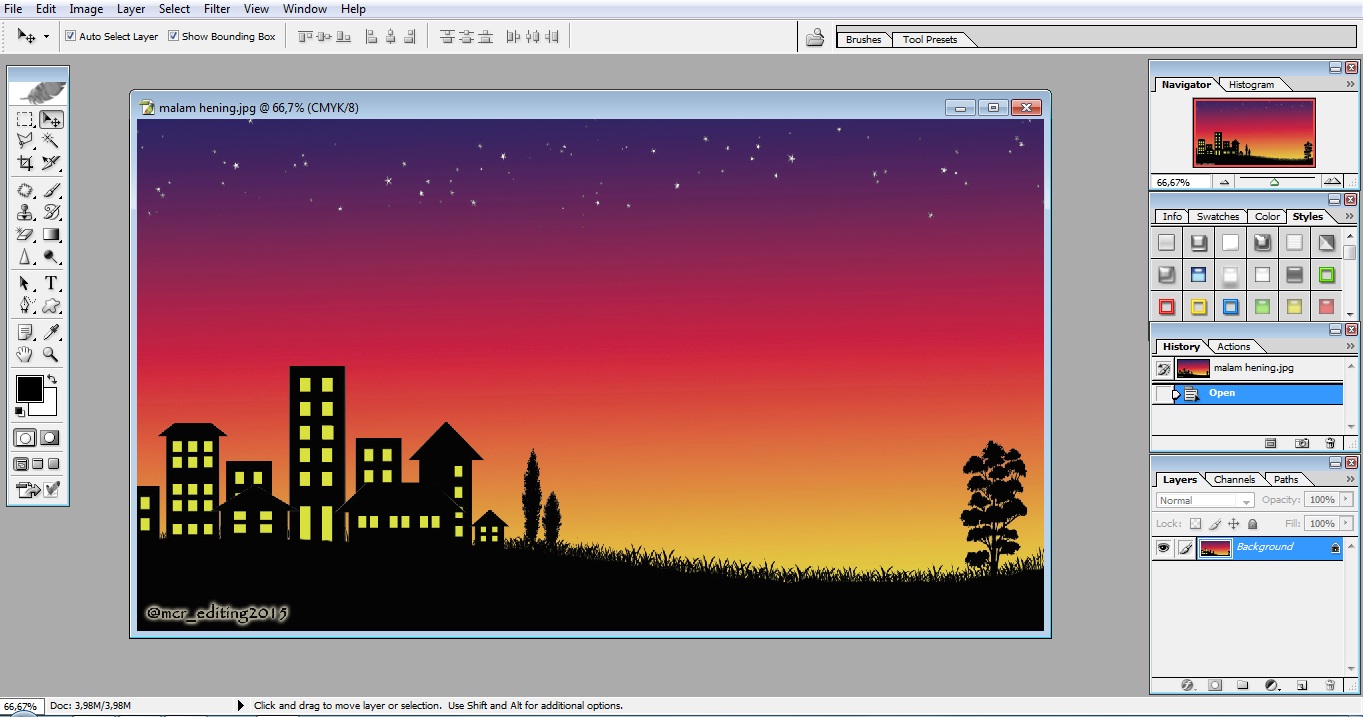Select the Type tool

click(51, 284)
